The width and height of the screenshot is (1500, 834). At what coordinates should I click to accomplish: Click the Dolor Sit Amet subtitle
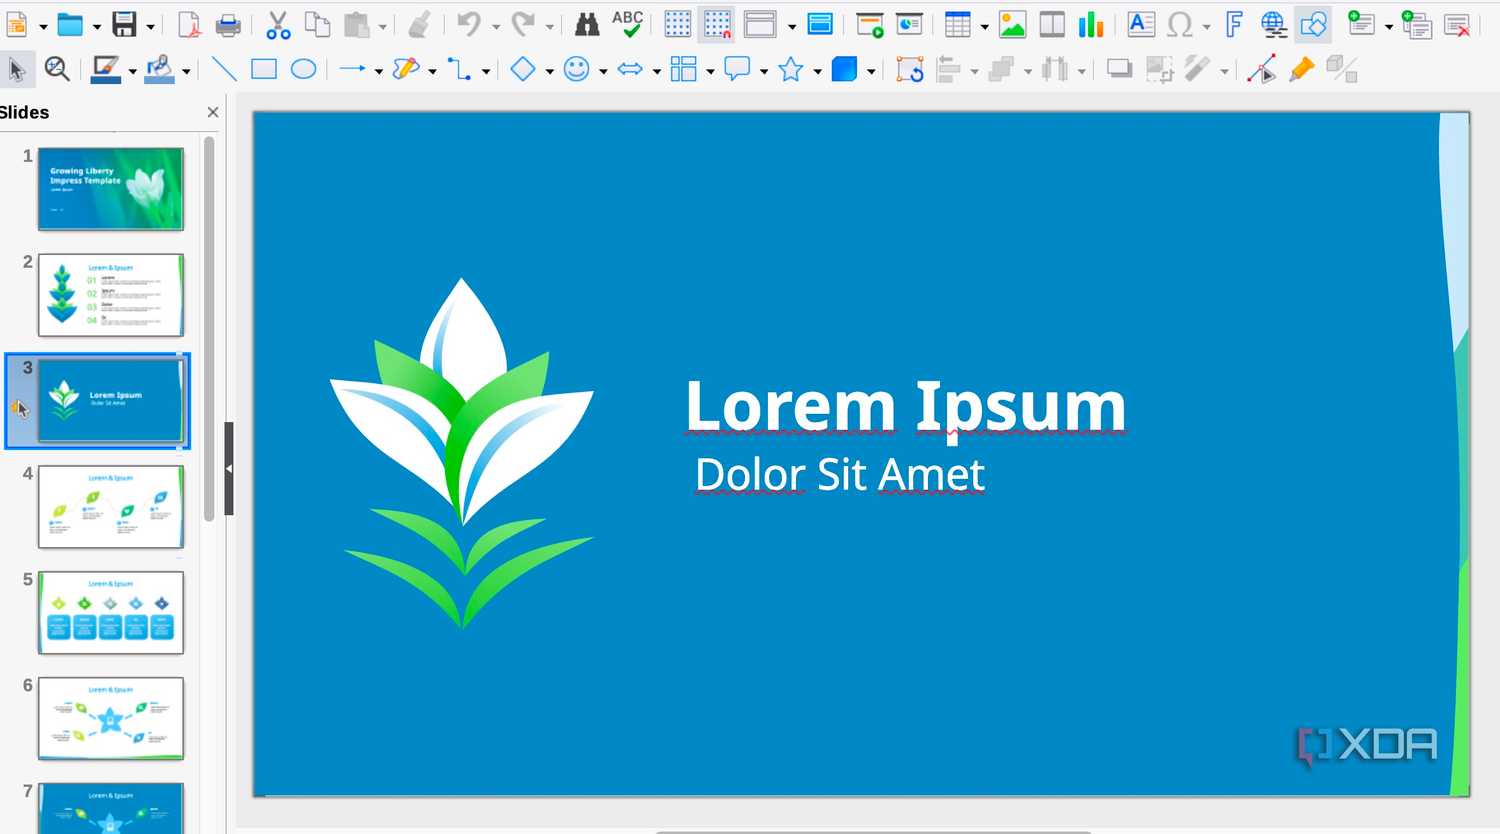point(840,474)
